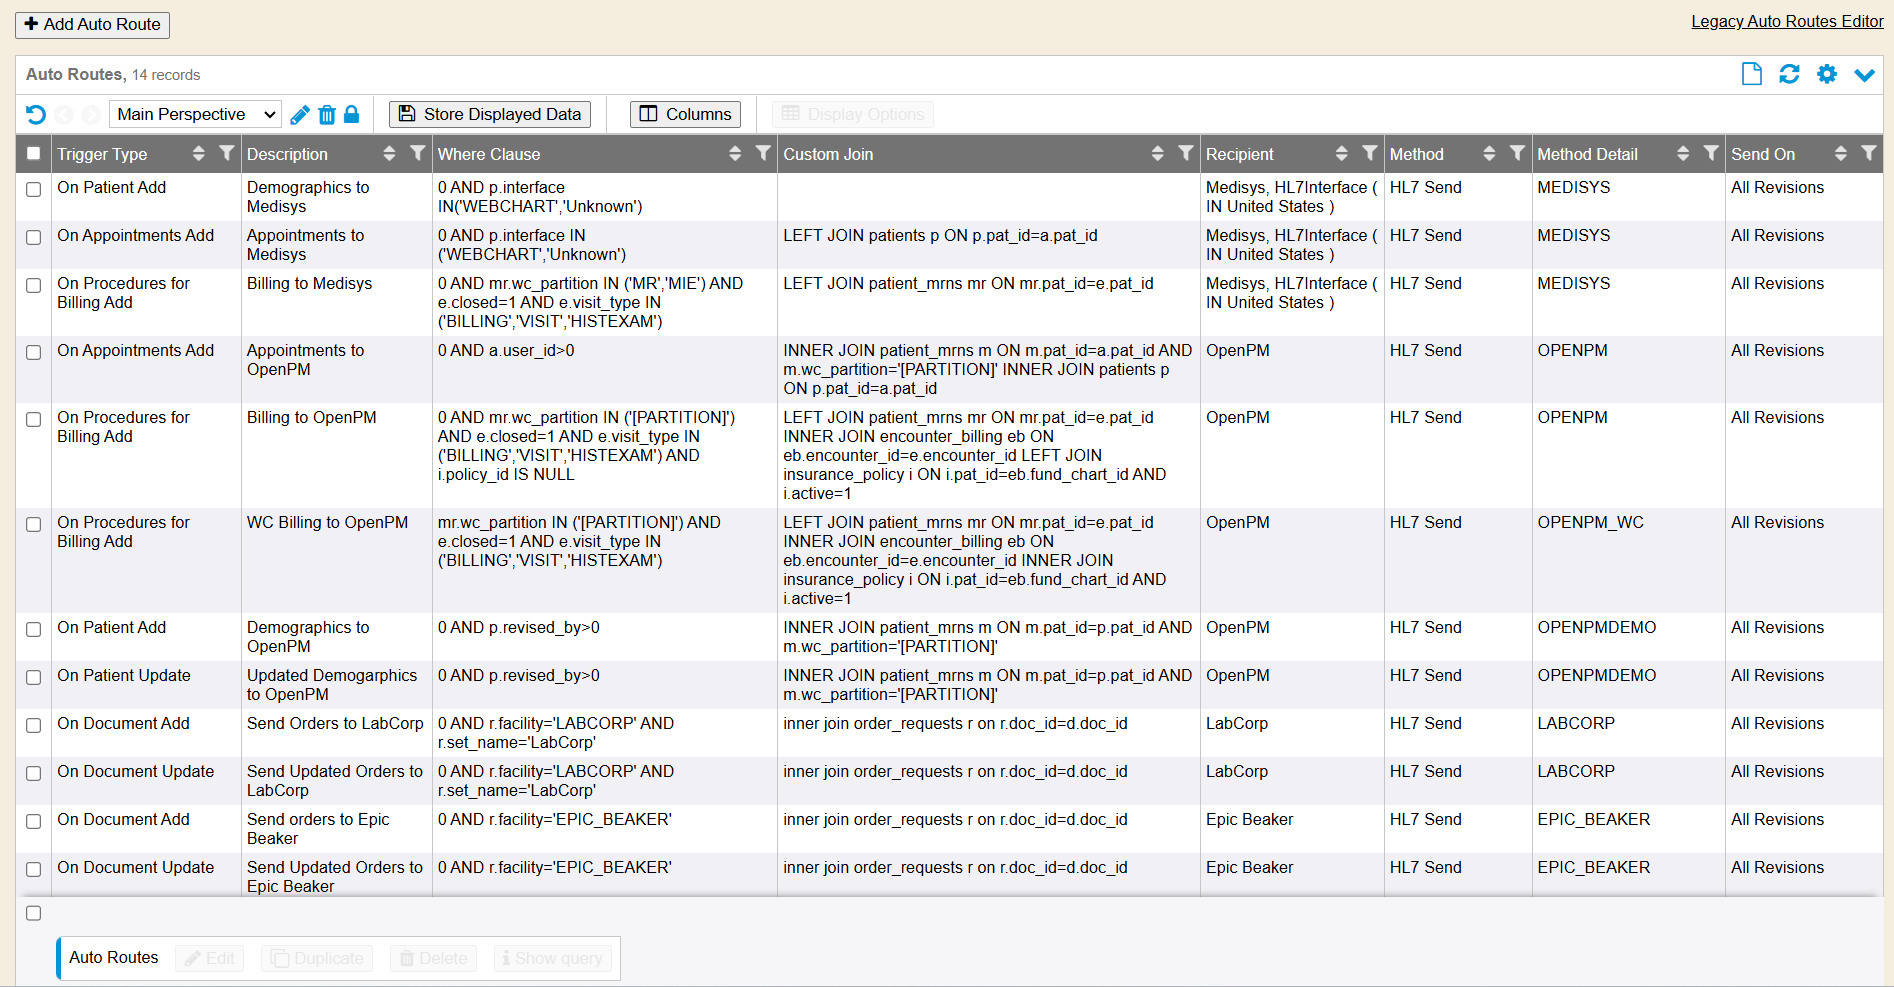Screen dimensions: 1894x987
Task: Sort by the Method column
Action: 1489,153
